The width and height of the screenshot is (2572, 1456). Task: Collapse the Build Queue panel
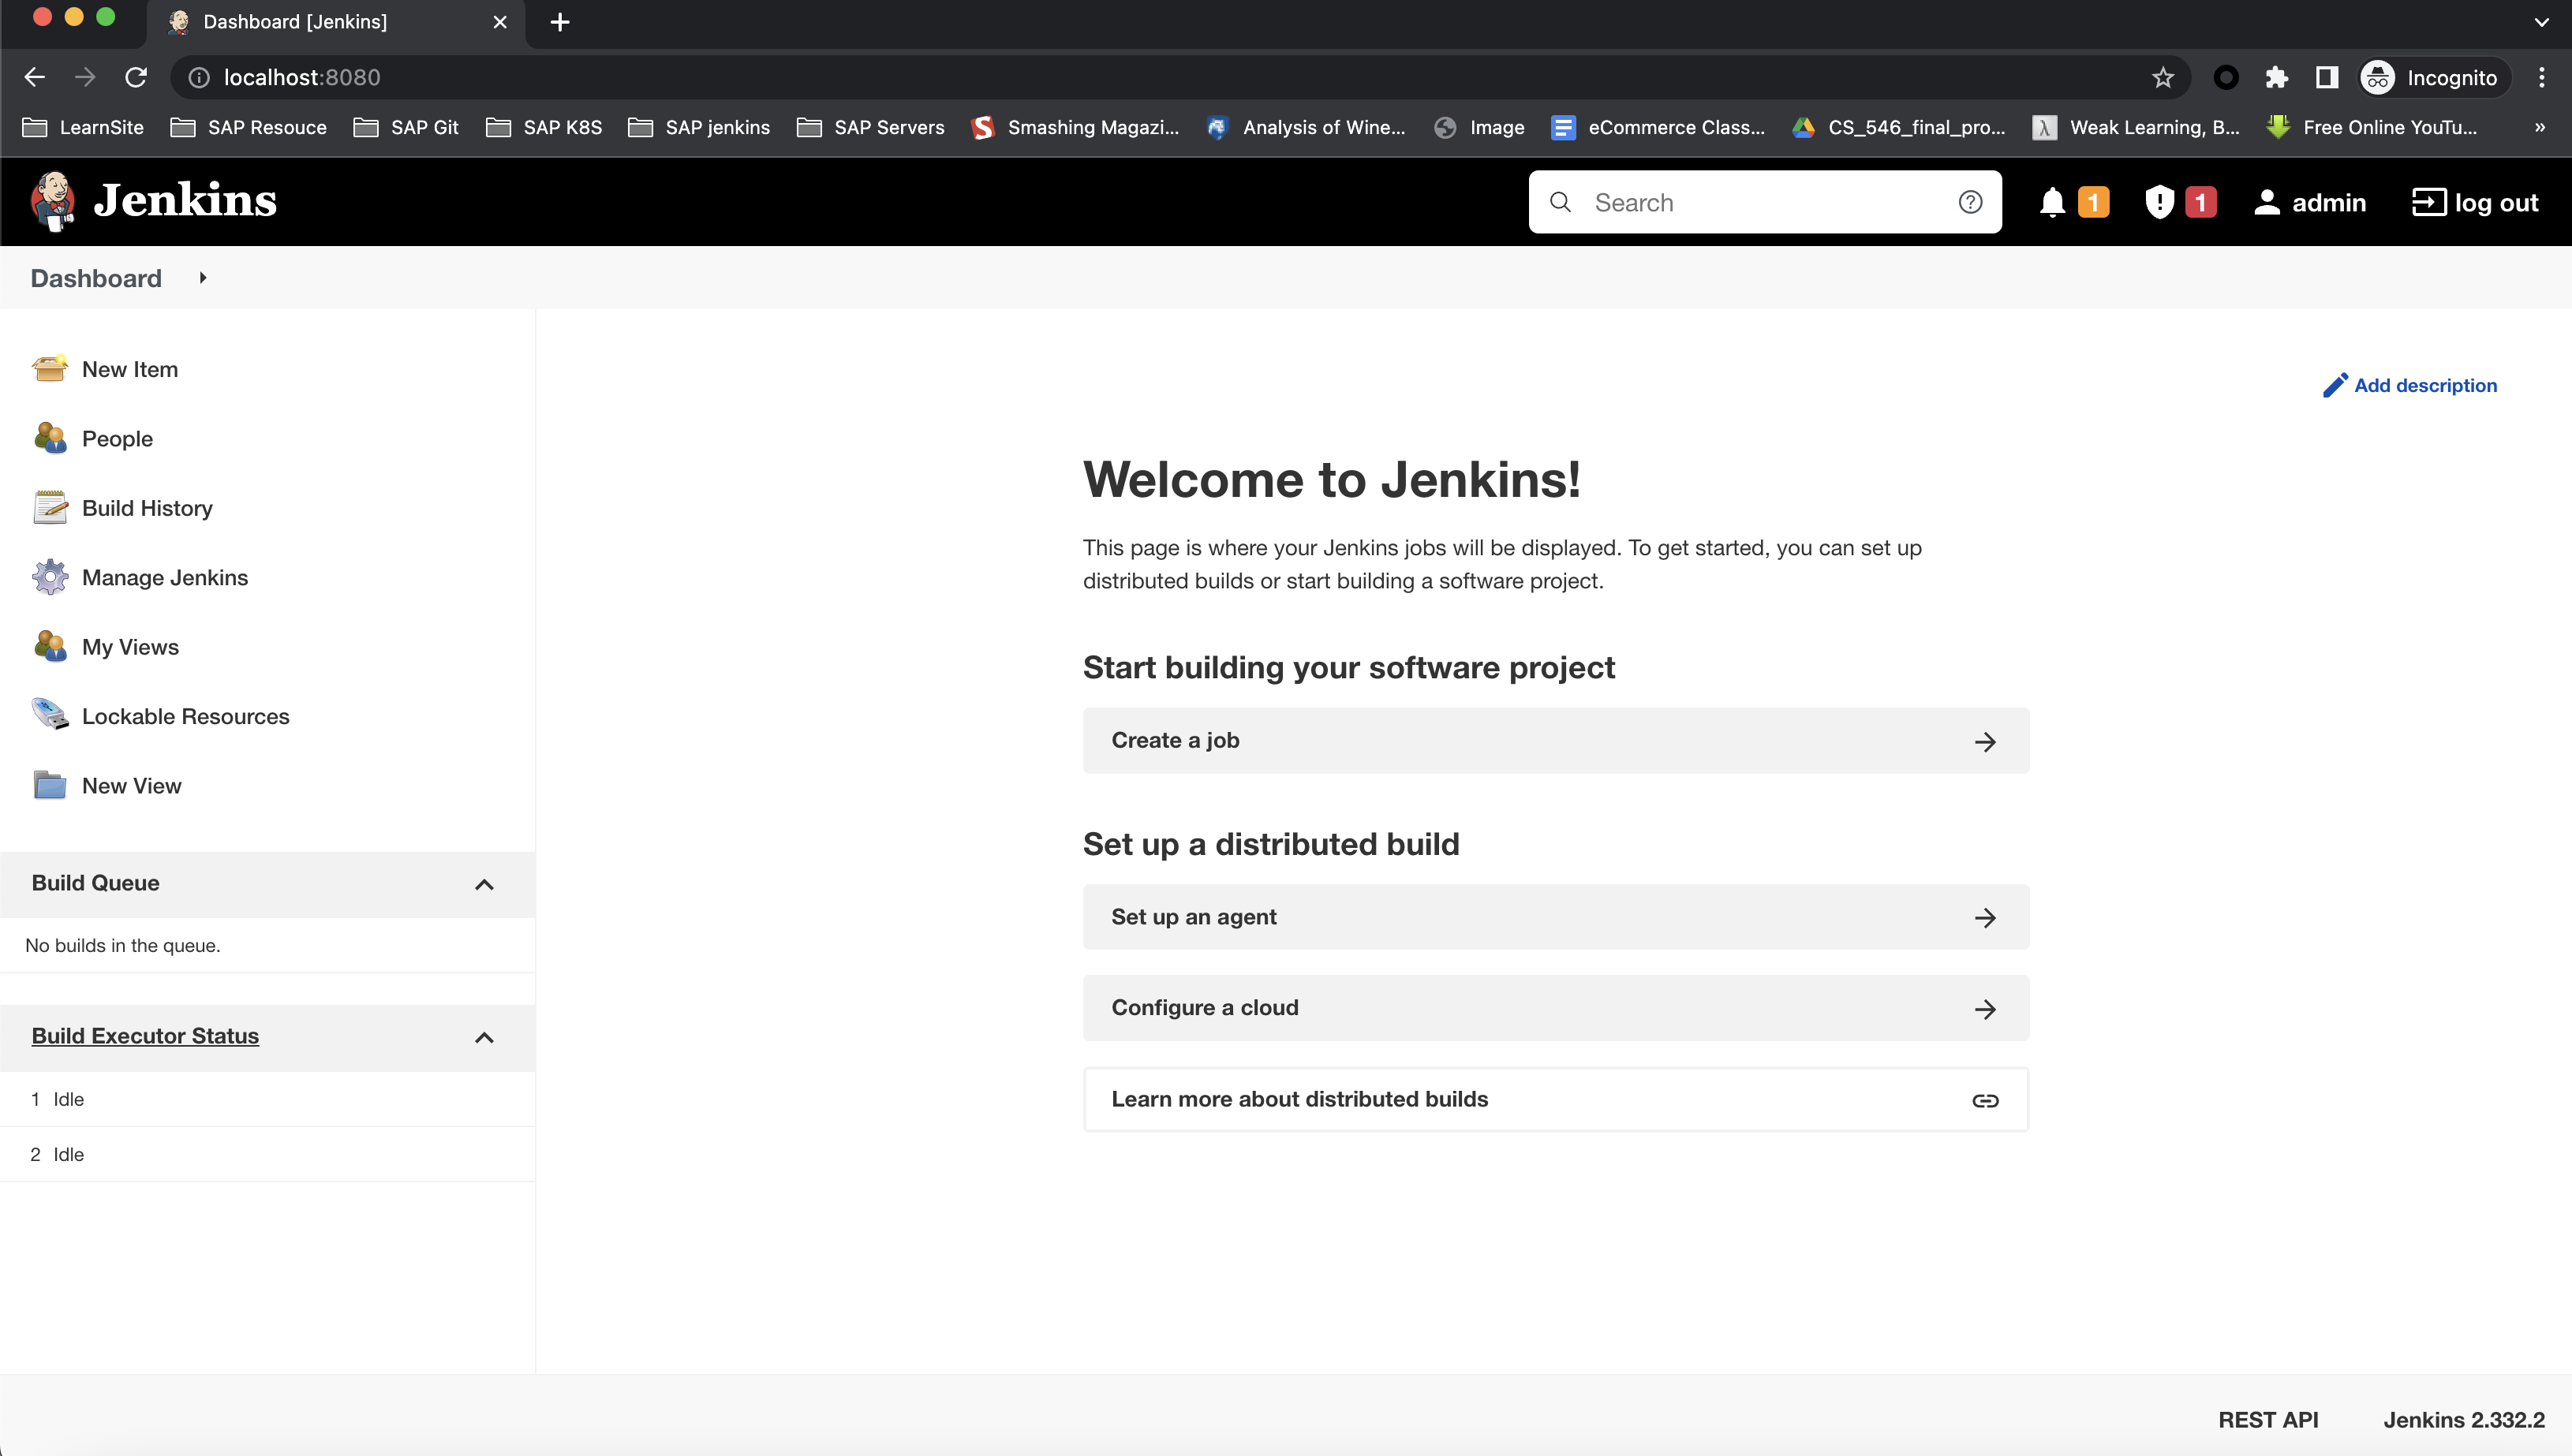[x=484, y=884]
